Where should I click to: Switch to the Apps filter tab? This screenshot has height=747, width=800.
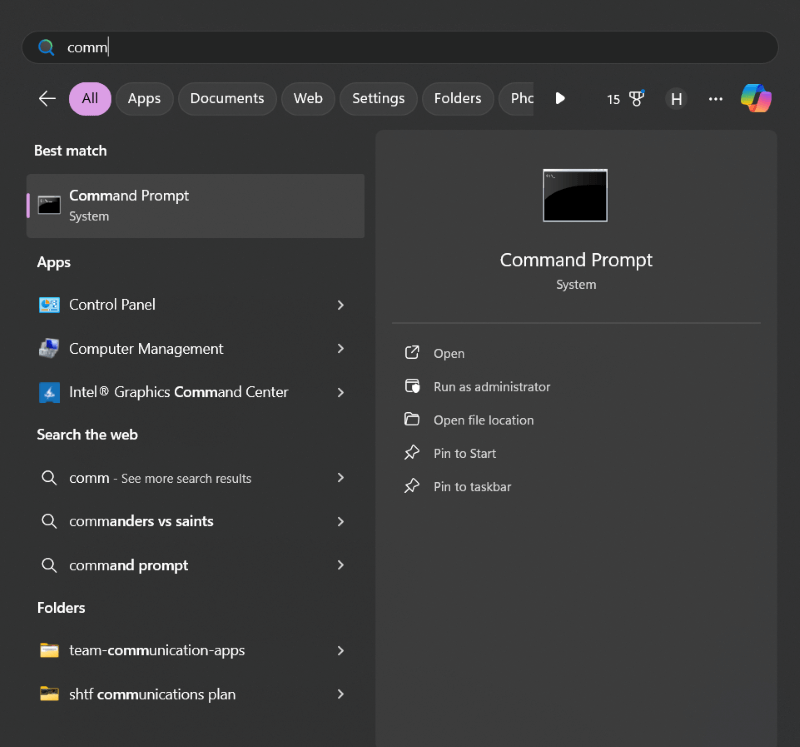point(144,98)
